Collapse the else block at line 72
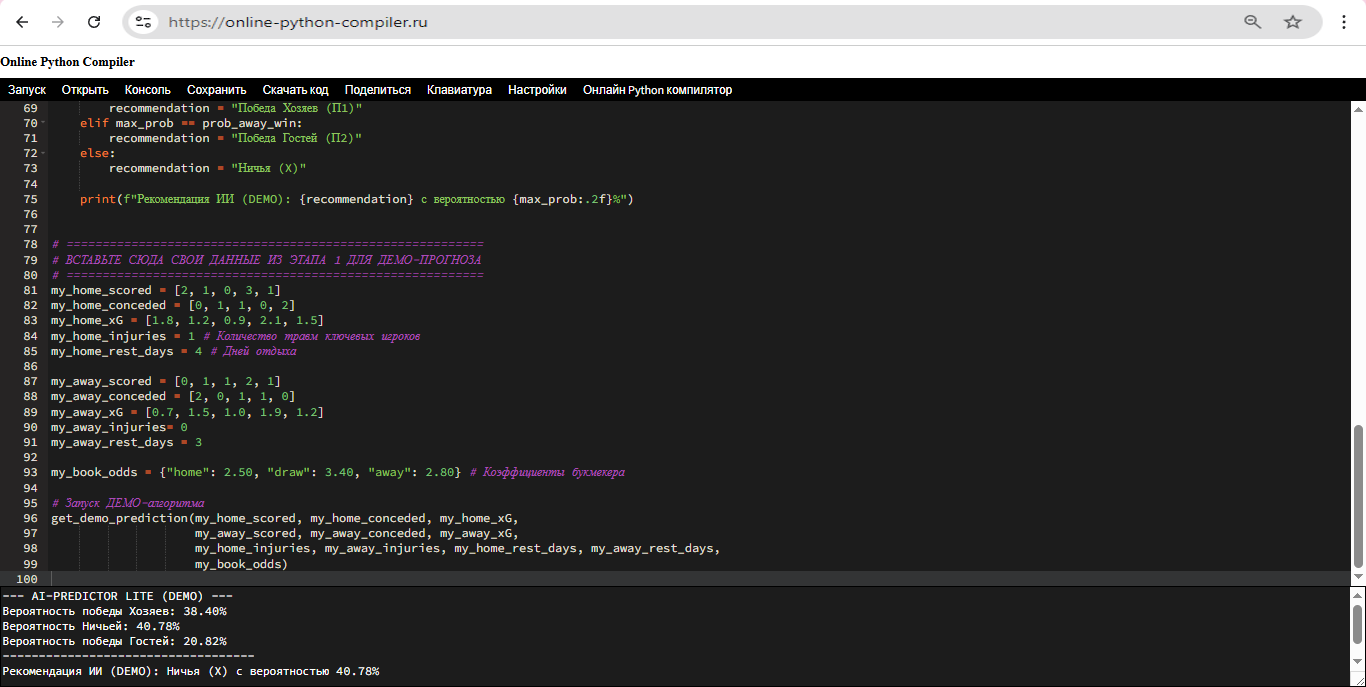The image size is (1366, 687). [x=43, y=153]
